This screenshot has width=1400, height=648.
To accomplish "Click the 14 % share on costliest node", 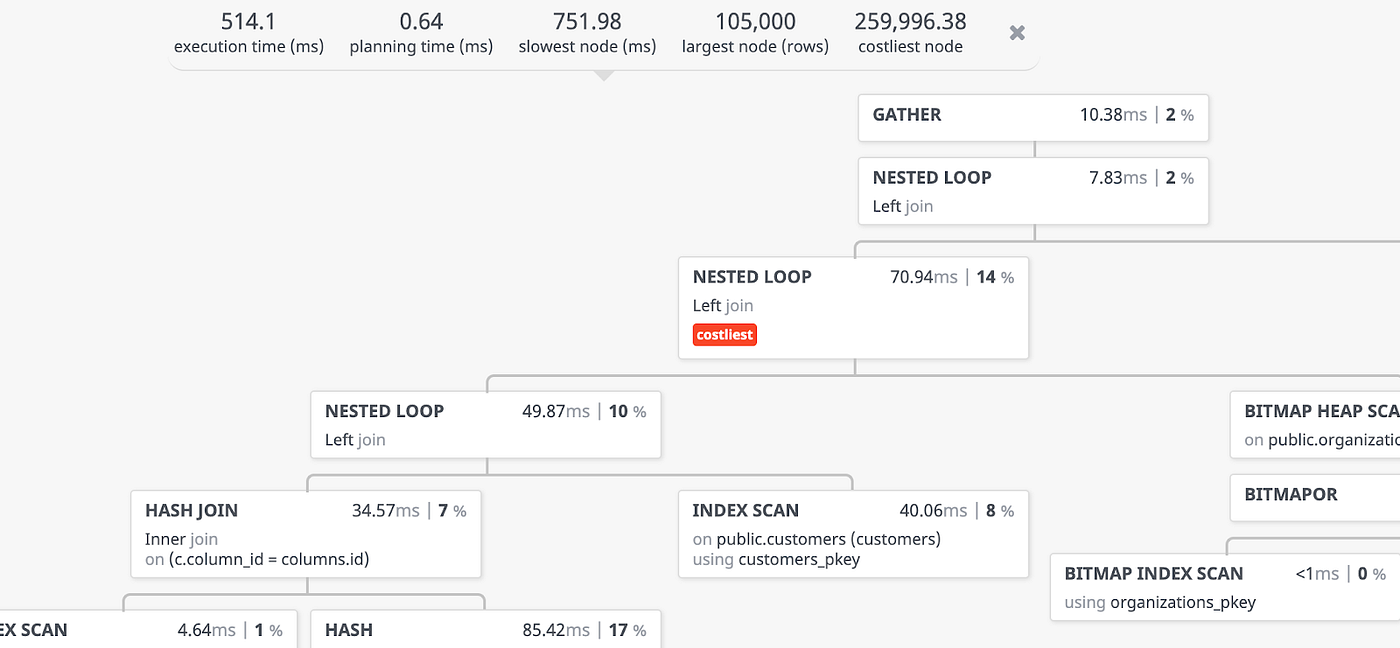I will click(995, 278).
